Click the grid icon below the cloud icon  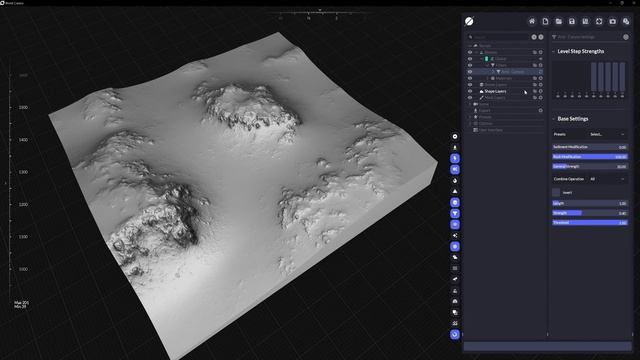pos(455,268)
